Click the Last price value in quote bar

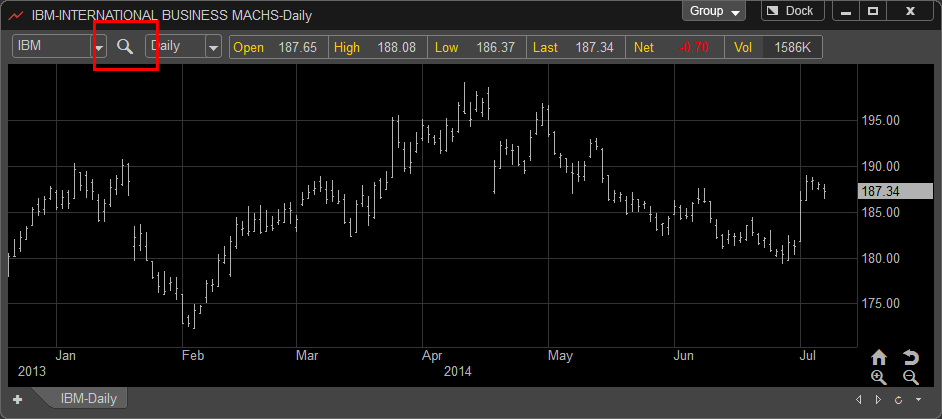594,47
